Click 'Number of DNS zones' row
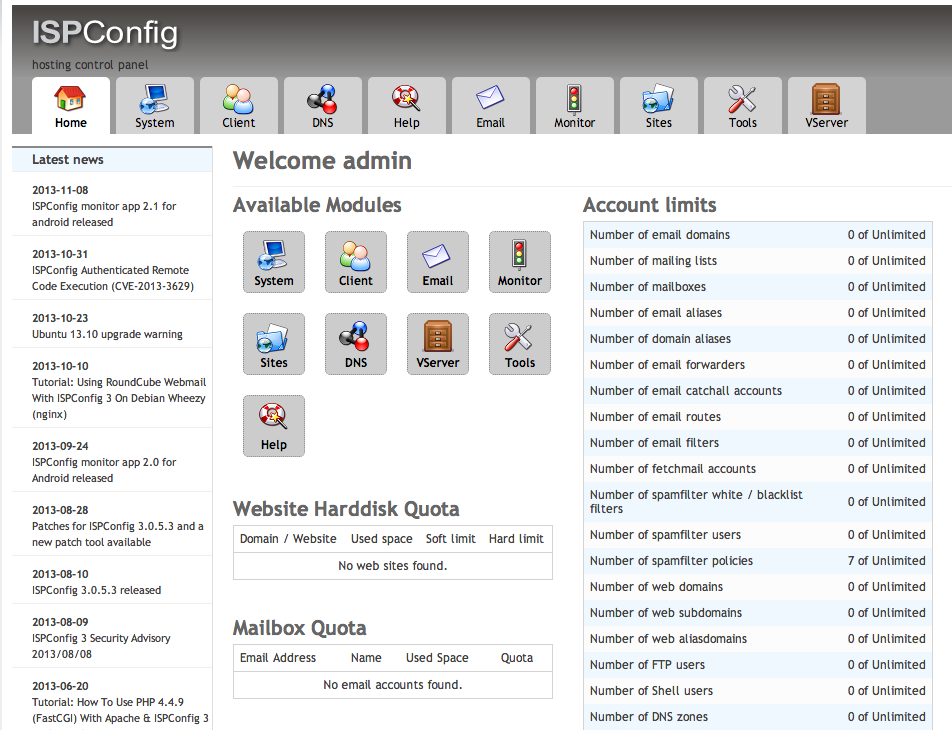This screenshot has width=952, height=730. tap(758, 717)
